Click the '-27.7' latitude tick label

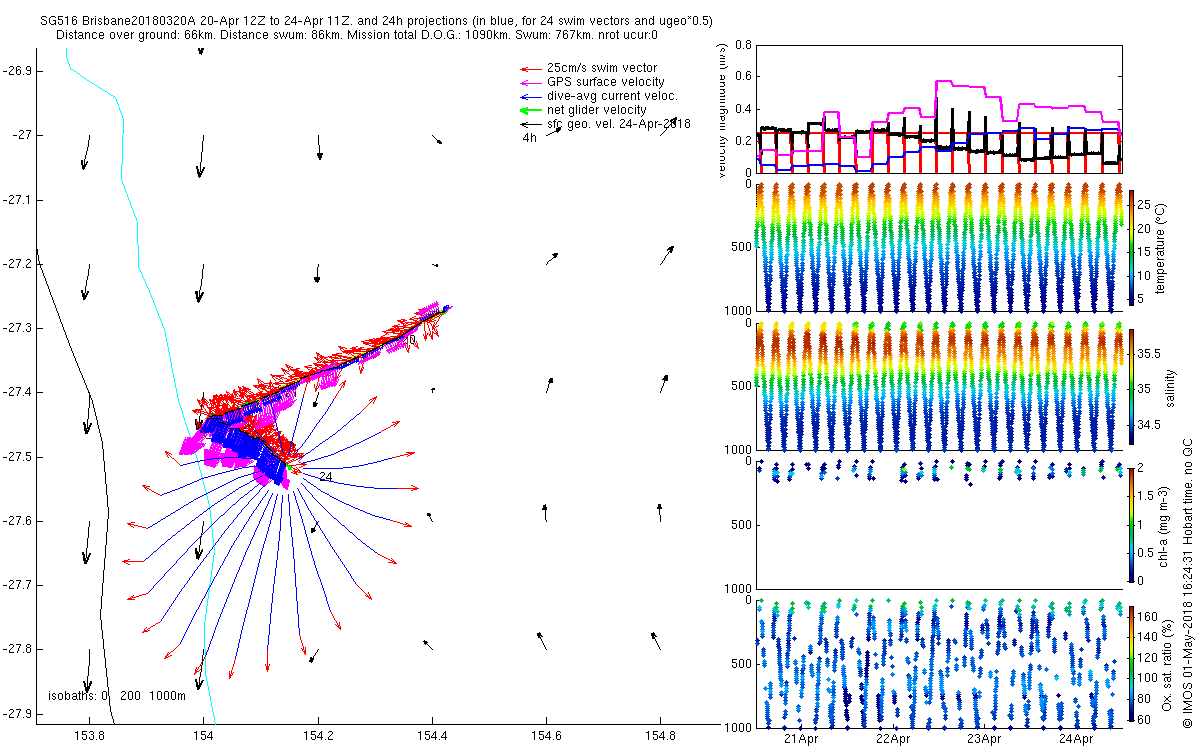[17, 585]
